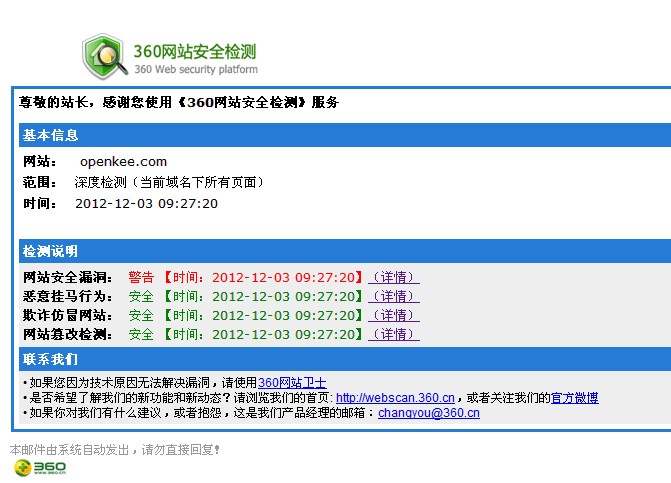Click the red 警告 status text
The image size is (671, 483).
click(x=141, y=277)
